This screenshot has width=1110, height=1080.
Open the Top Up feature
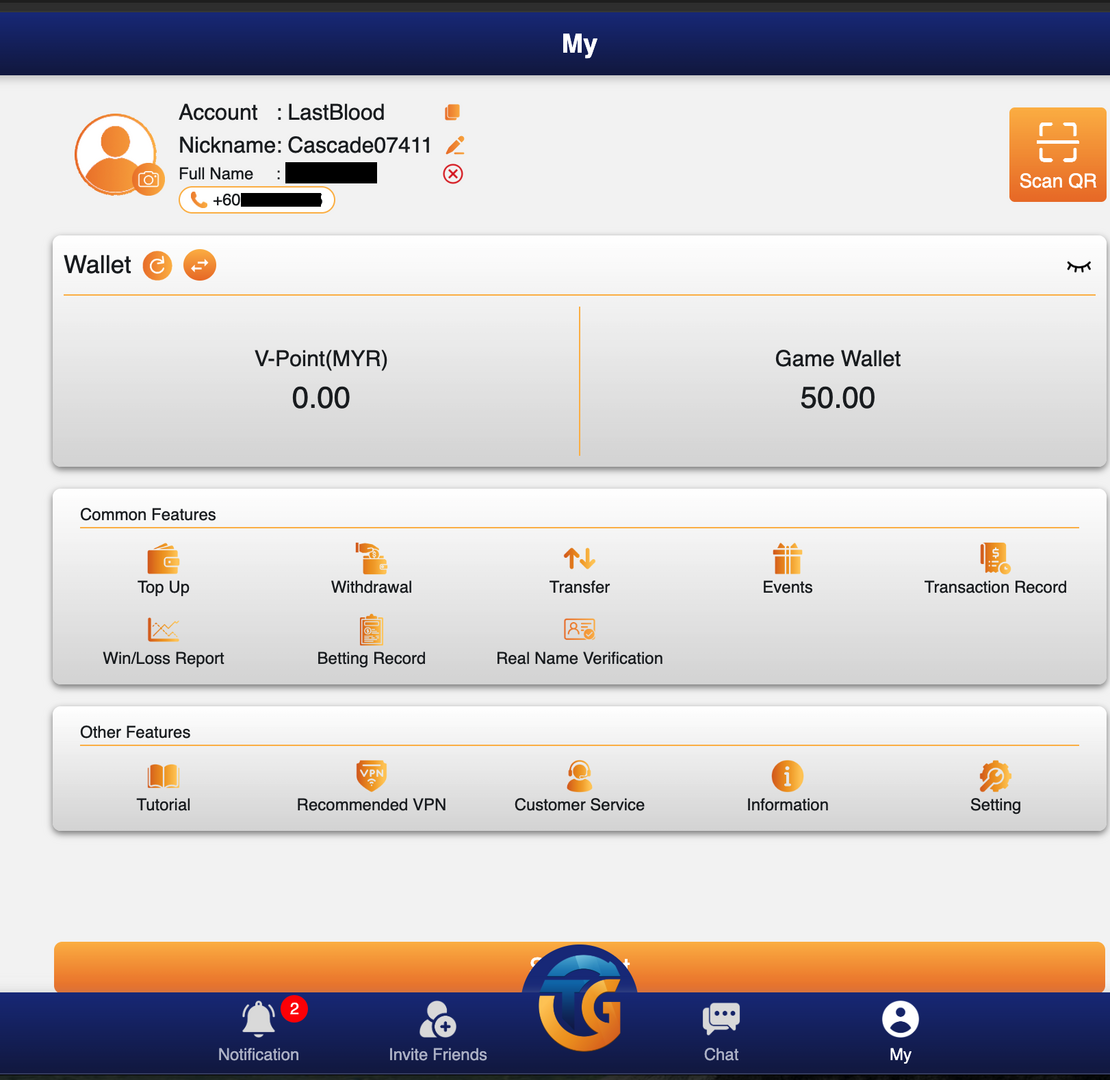(x=164, y=570)
